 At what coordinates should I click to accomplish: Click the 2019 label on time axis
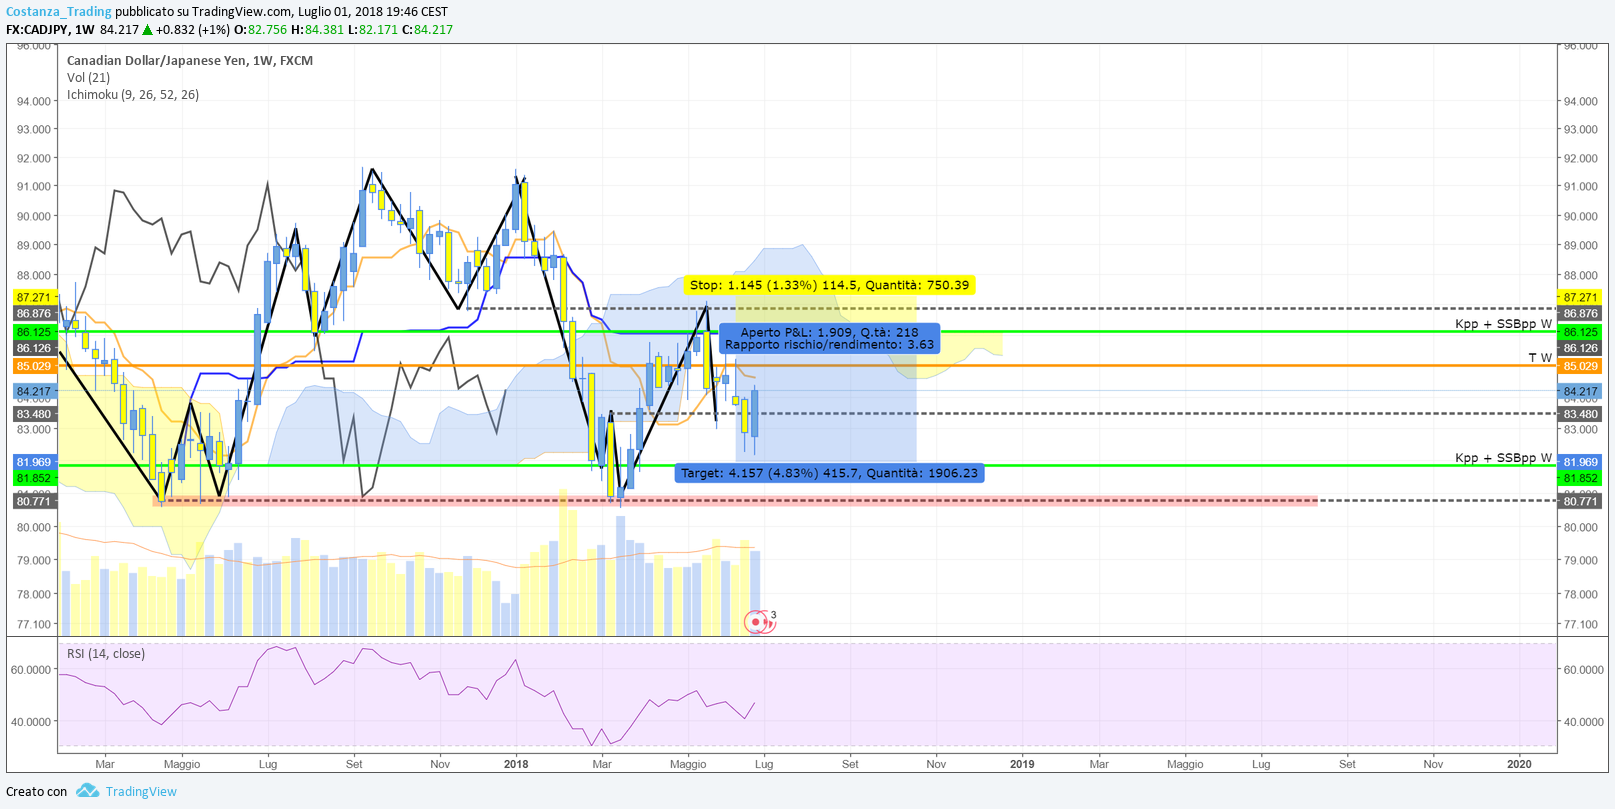1022,764
